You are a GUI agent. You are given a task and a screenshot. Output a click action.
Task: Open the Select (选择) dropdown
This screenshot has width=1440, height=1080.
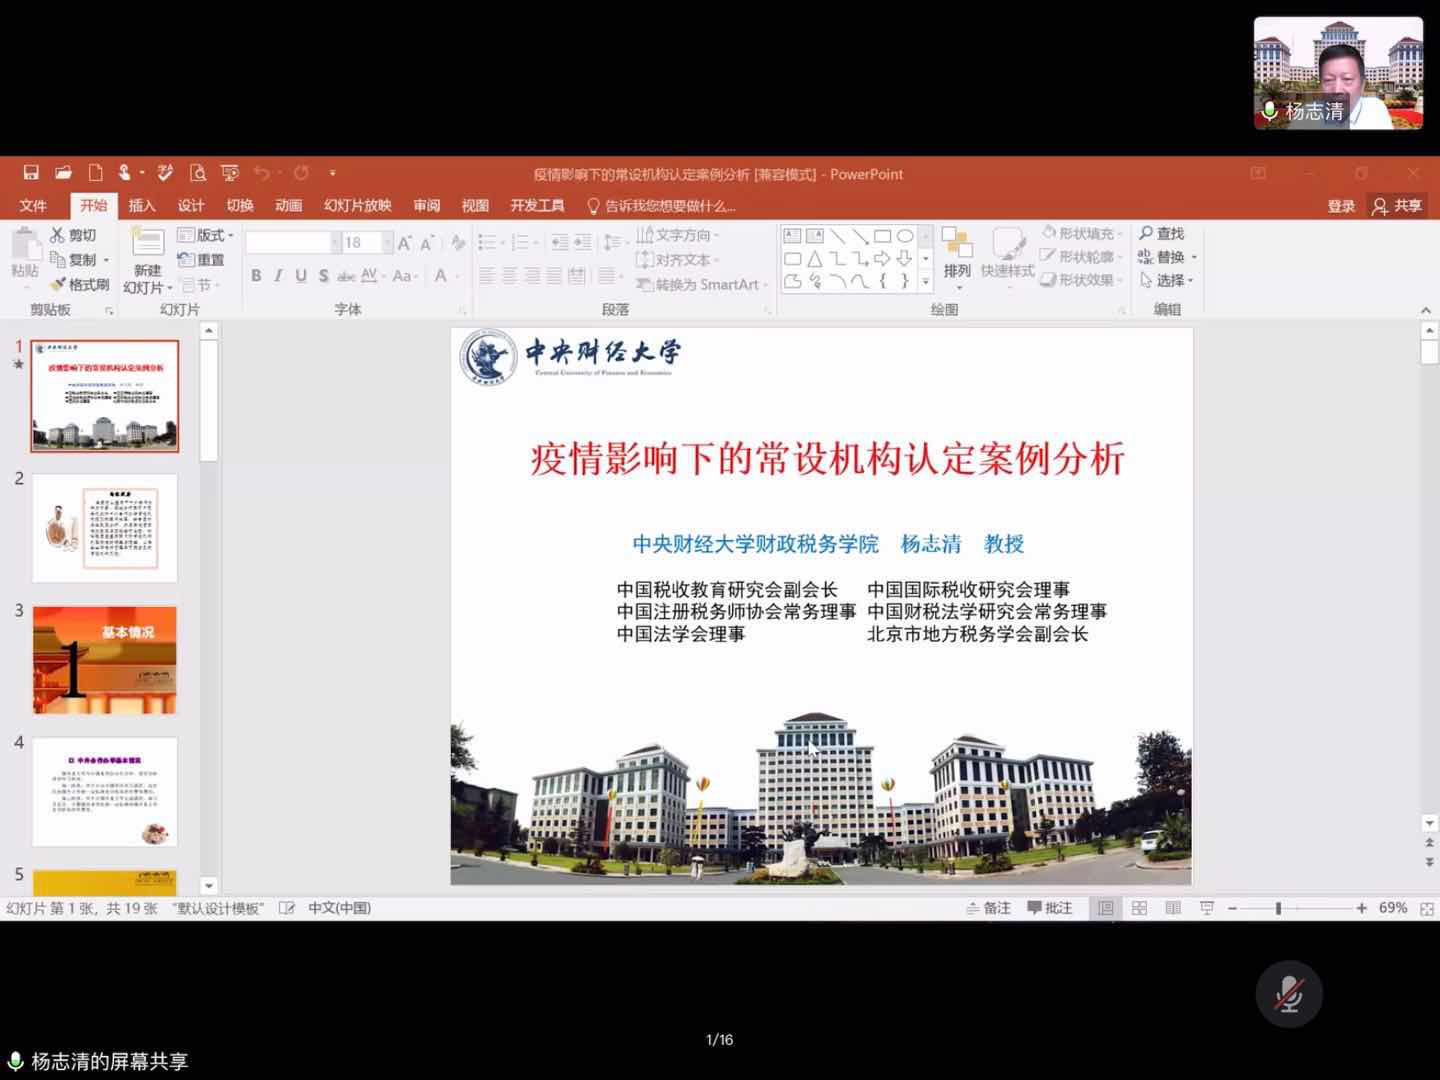click(x=1168, y=281)
